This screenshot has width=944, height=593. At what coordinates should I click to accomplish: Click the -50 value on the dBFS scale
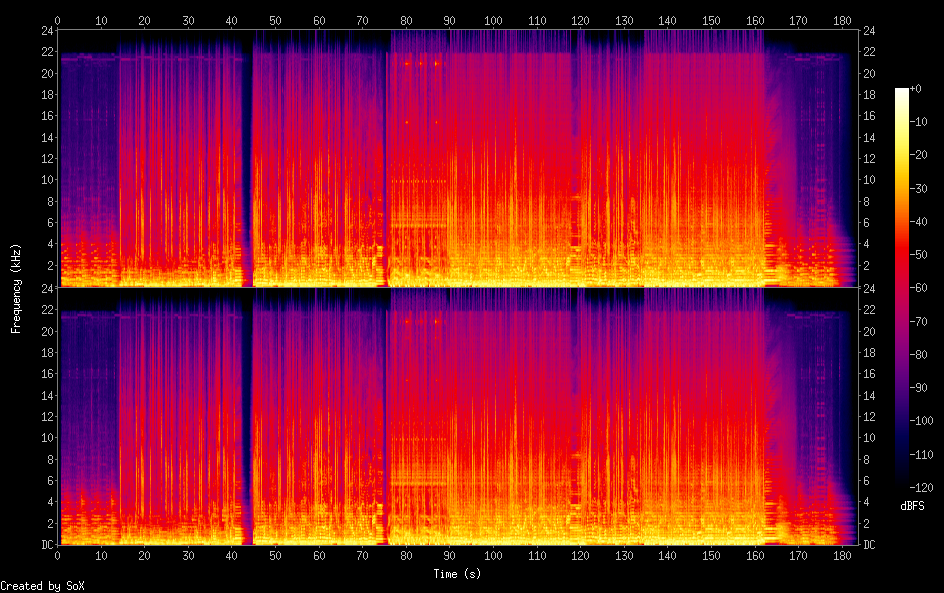(918, 255)
